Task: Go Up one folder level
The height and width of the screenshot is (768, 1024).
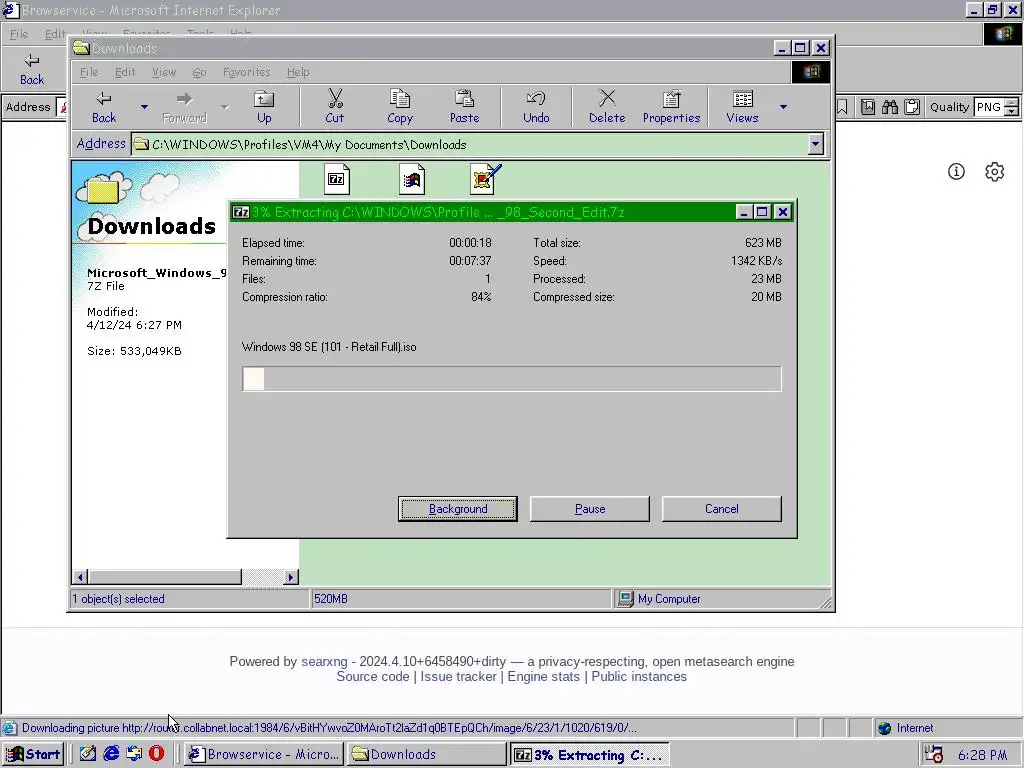Action: [264, 107]
